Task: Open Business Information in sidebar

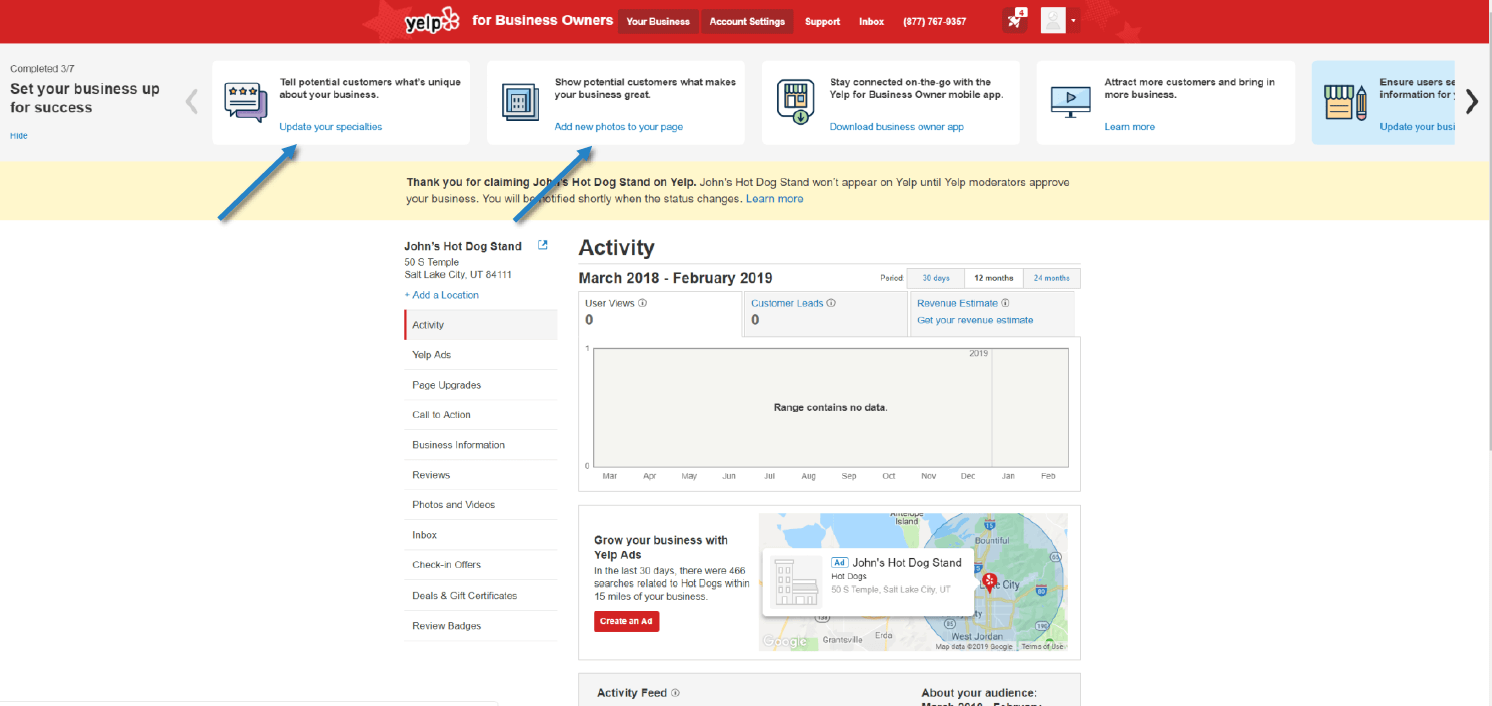Action: point(481,445)
